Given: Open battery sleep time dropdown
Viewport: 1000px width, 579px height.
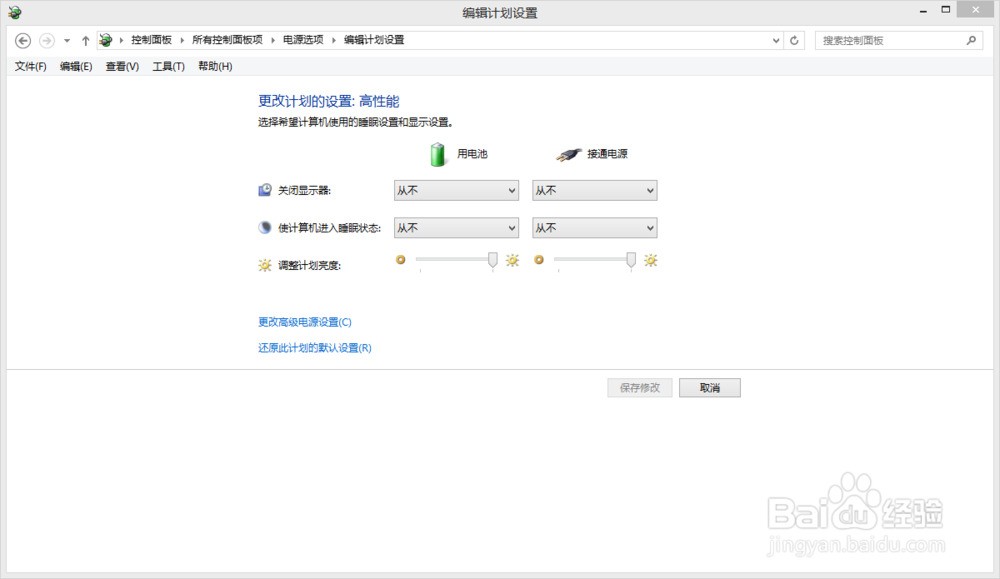Looking at the screenshot, I should (x=456, y=228).
